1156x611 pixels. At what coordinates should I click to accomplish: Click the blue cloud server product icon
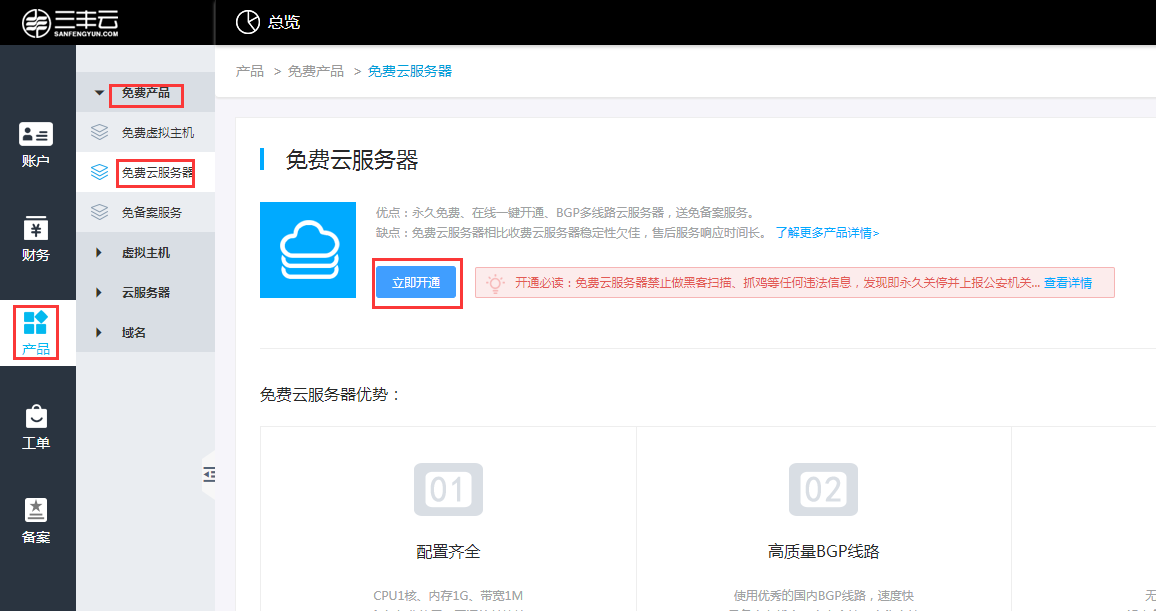click(x=307, y=249)
